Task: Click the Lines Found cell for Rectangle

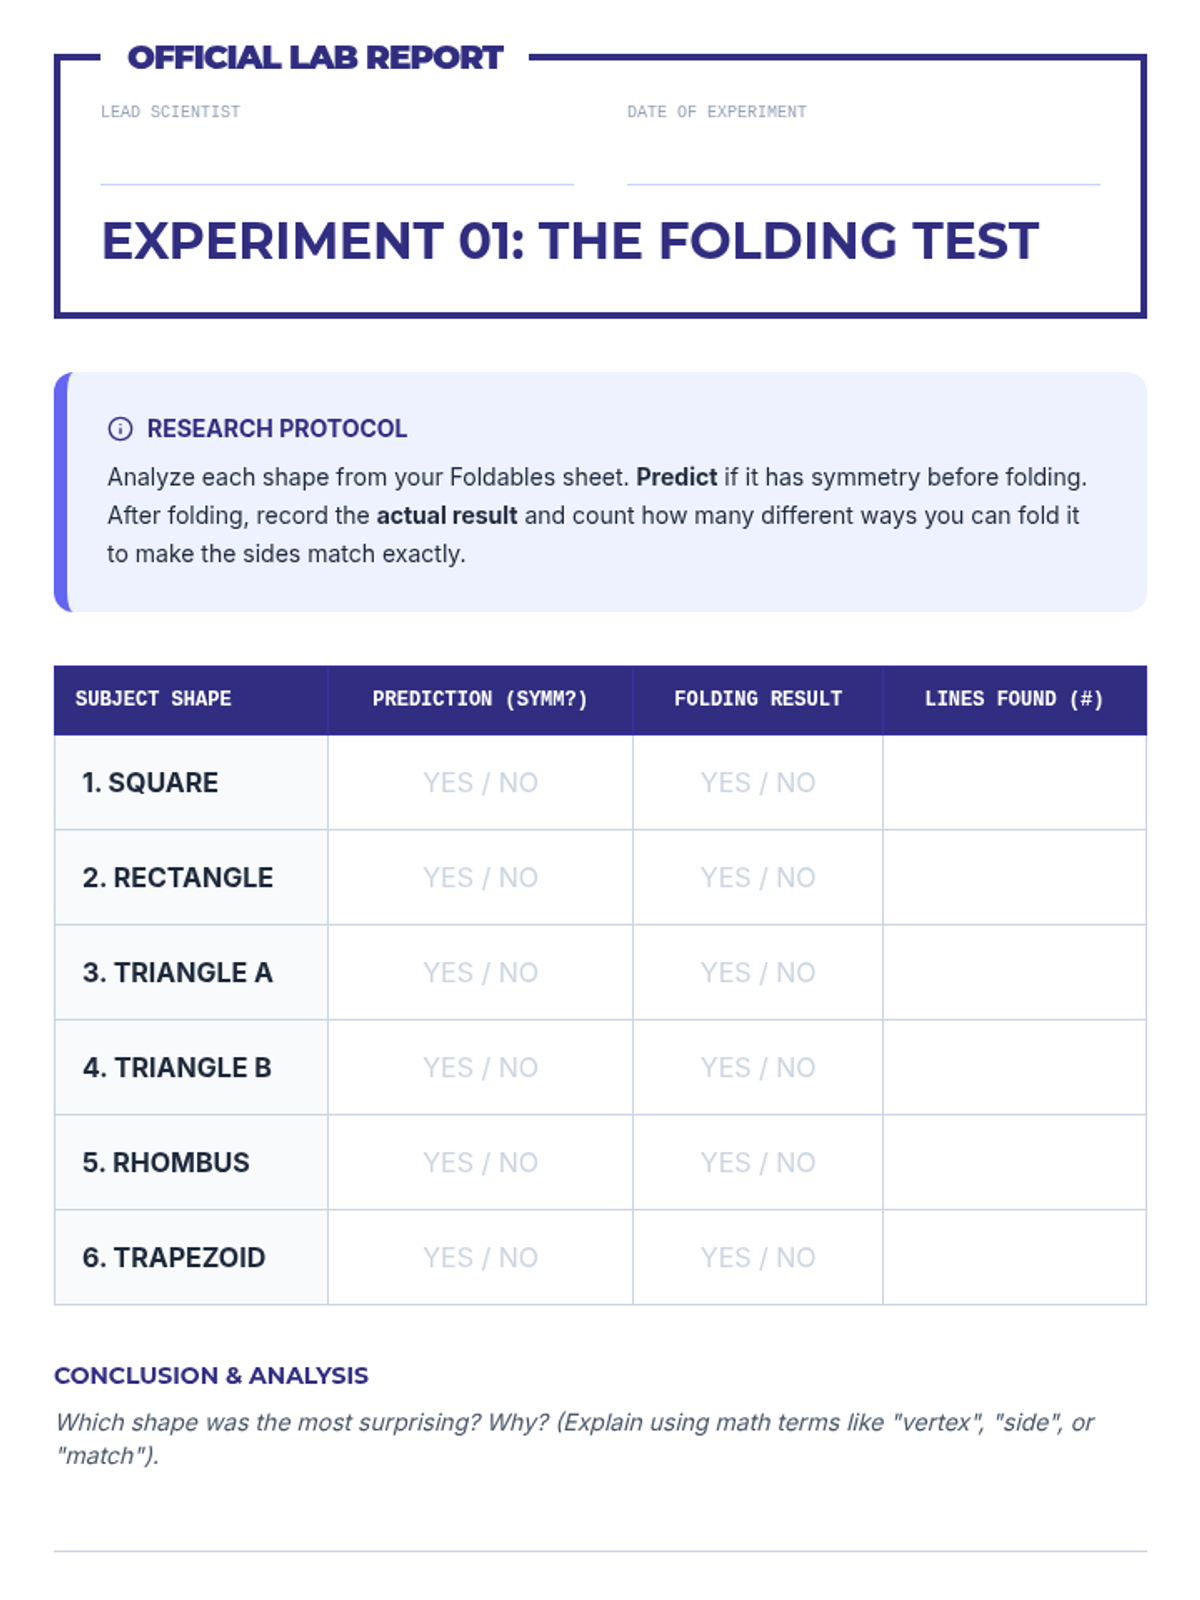Action: pos(1014,878)
